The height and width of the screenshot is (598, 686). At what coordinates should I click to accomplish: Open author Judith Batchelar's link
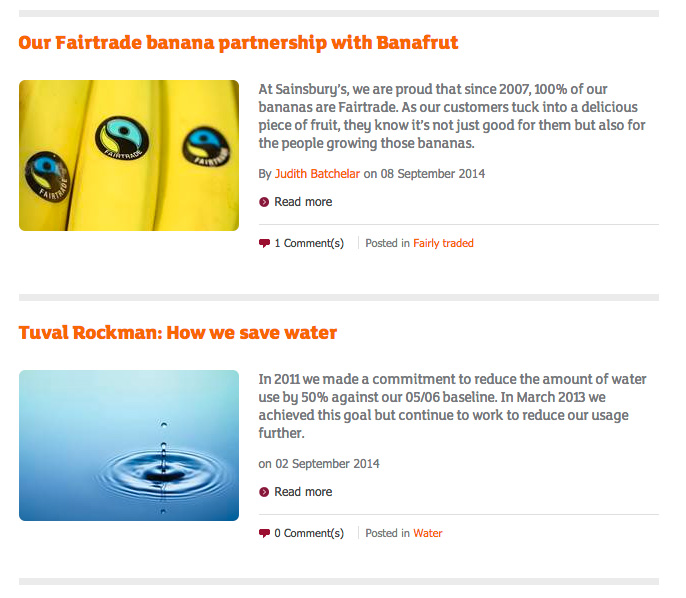point(317,173)
